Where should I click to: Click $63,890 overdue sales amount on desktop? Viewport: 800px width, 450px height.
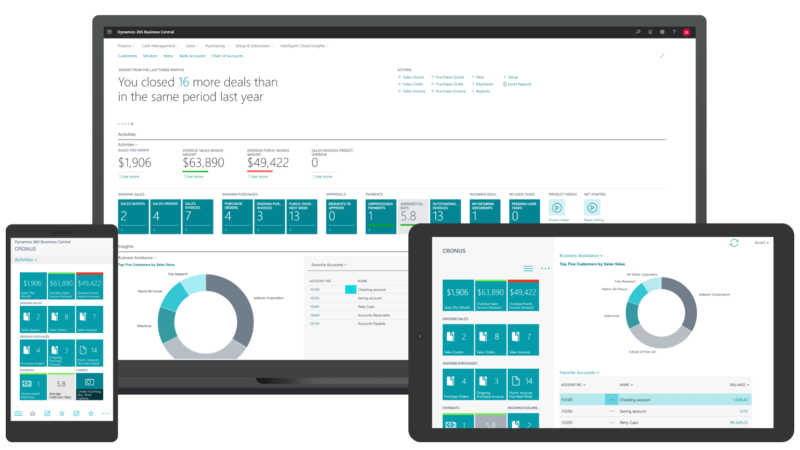tap(204, 163)
